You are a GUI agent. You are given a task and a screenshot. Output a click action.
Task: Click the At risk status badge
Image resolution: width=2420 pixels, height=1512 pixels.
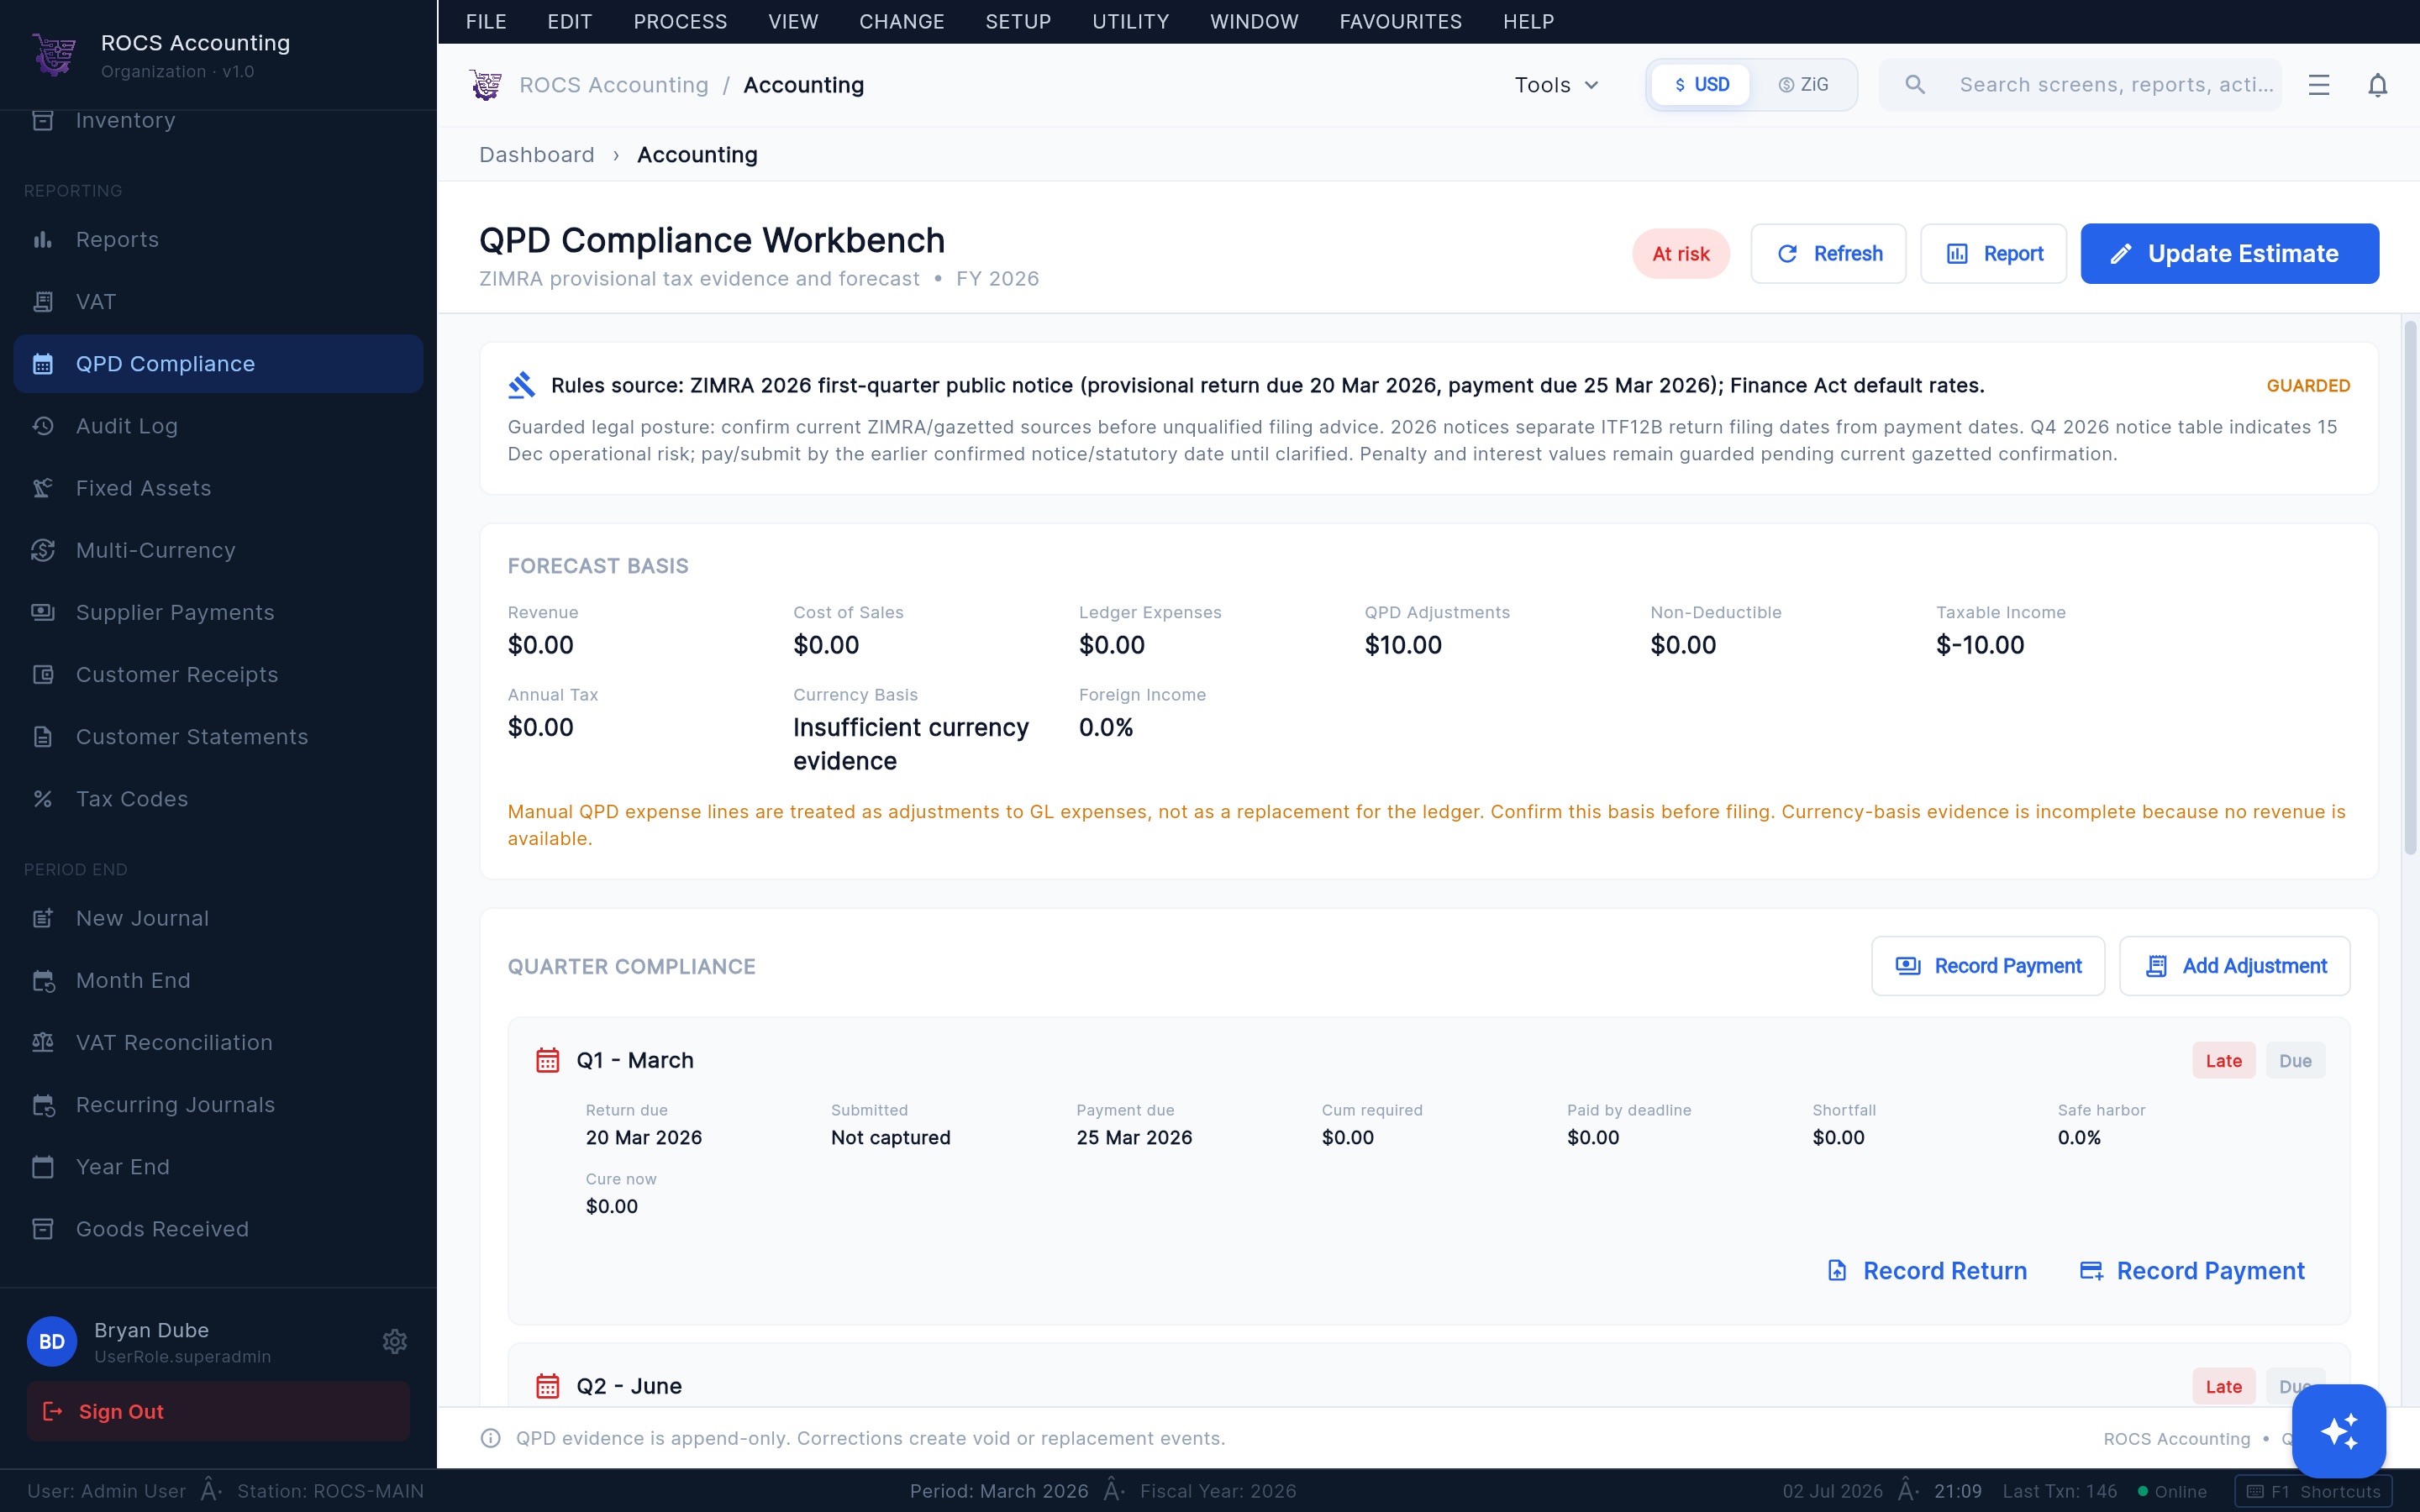(x=1681, y=254)
